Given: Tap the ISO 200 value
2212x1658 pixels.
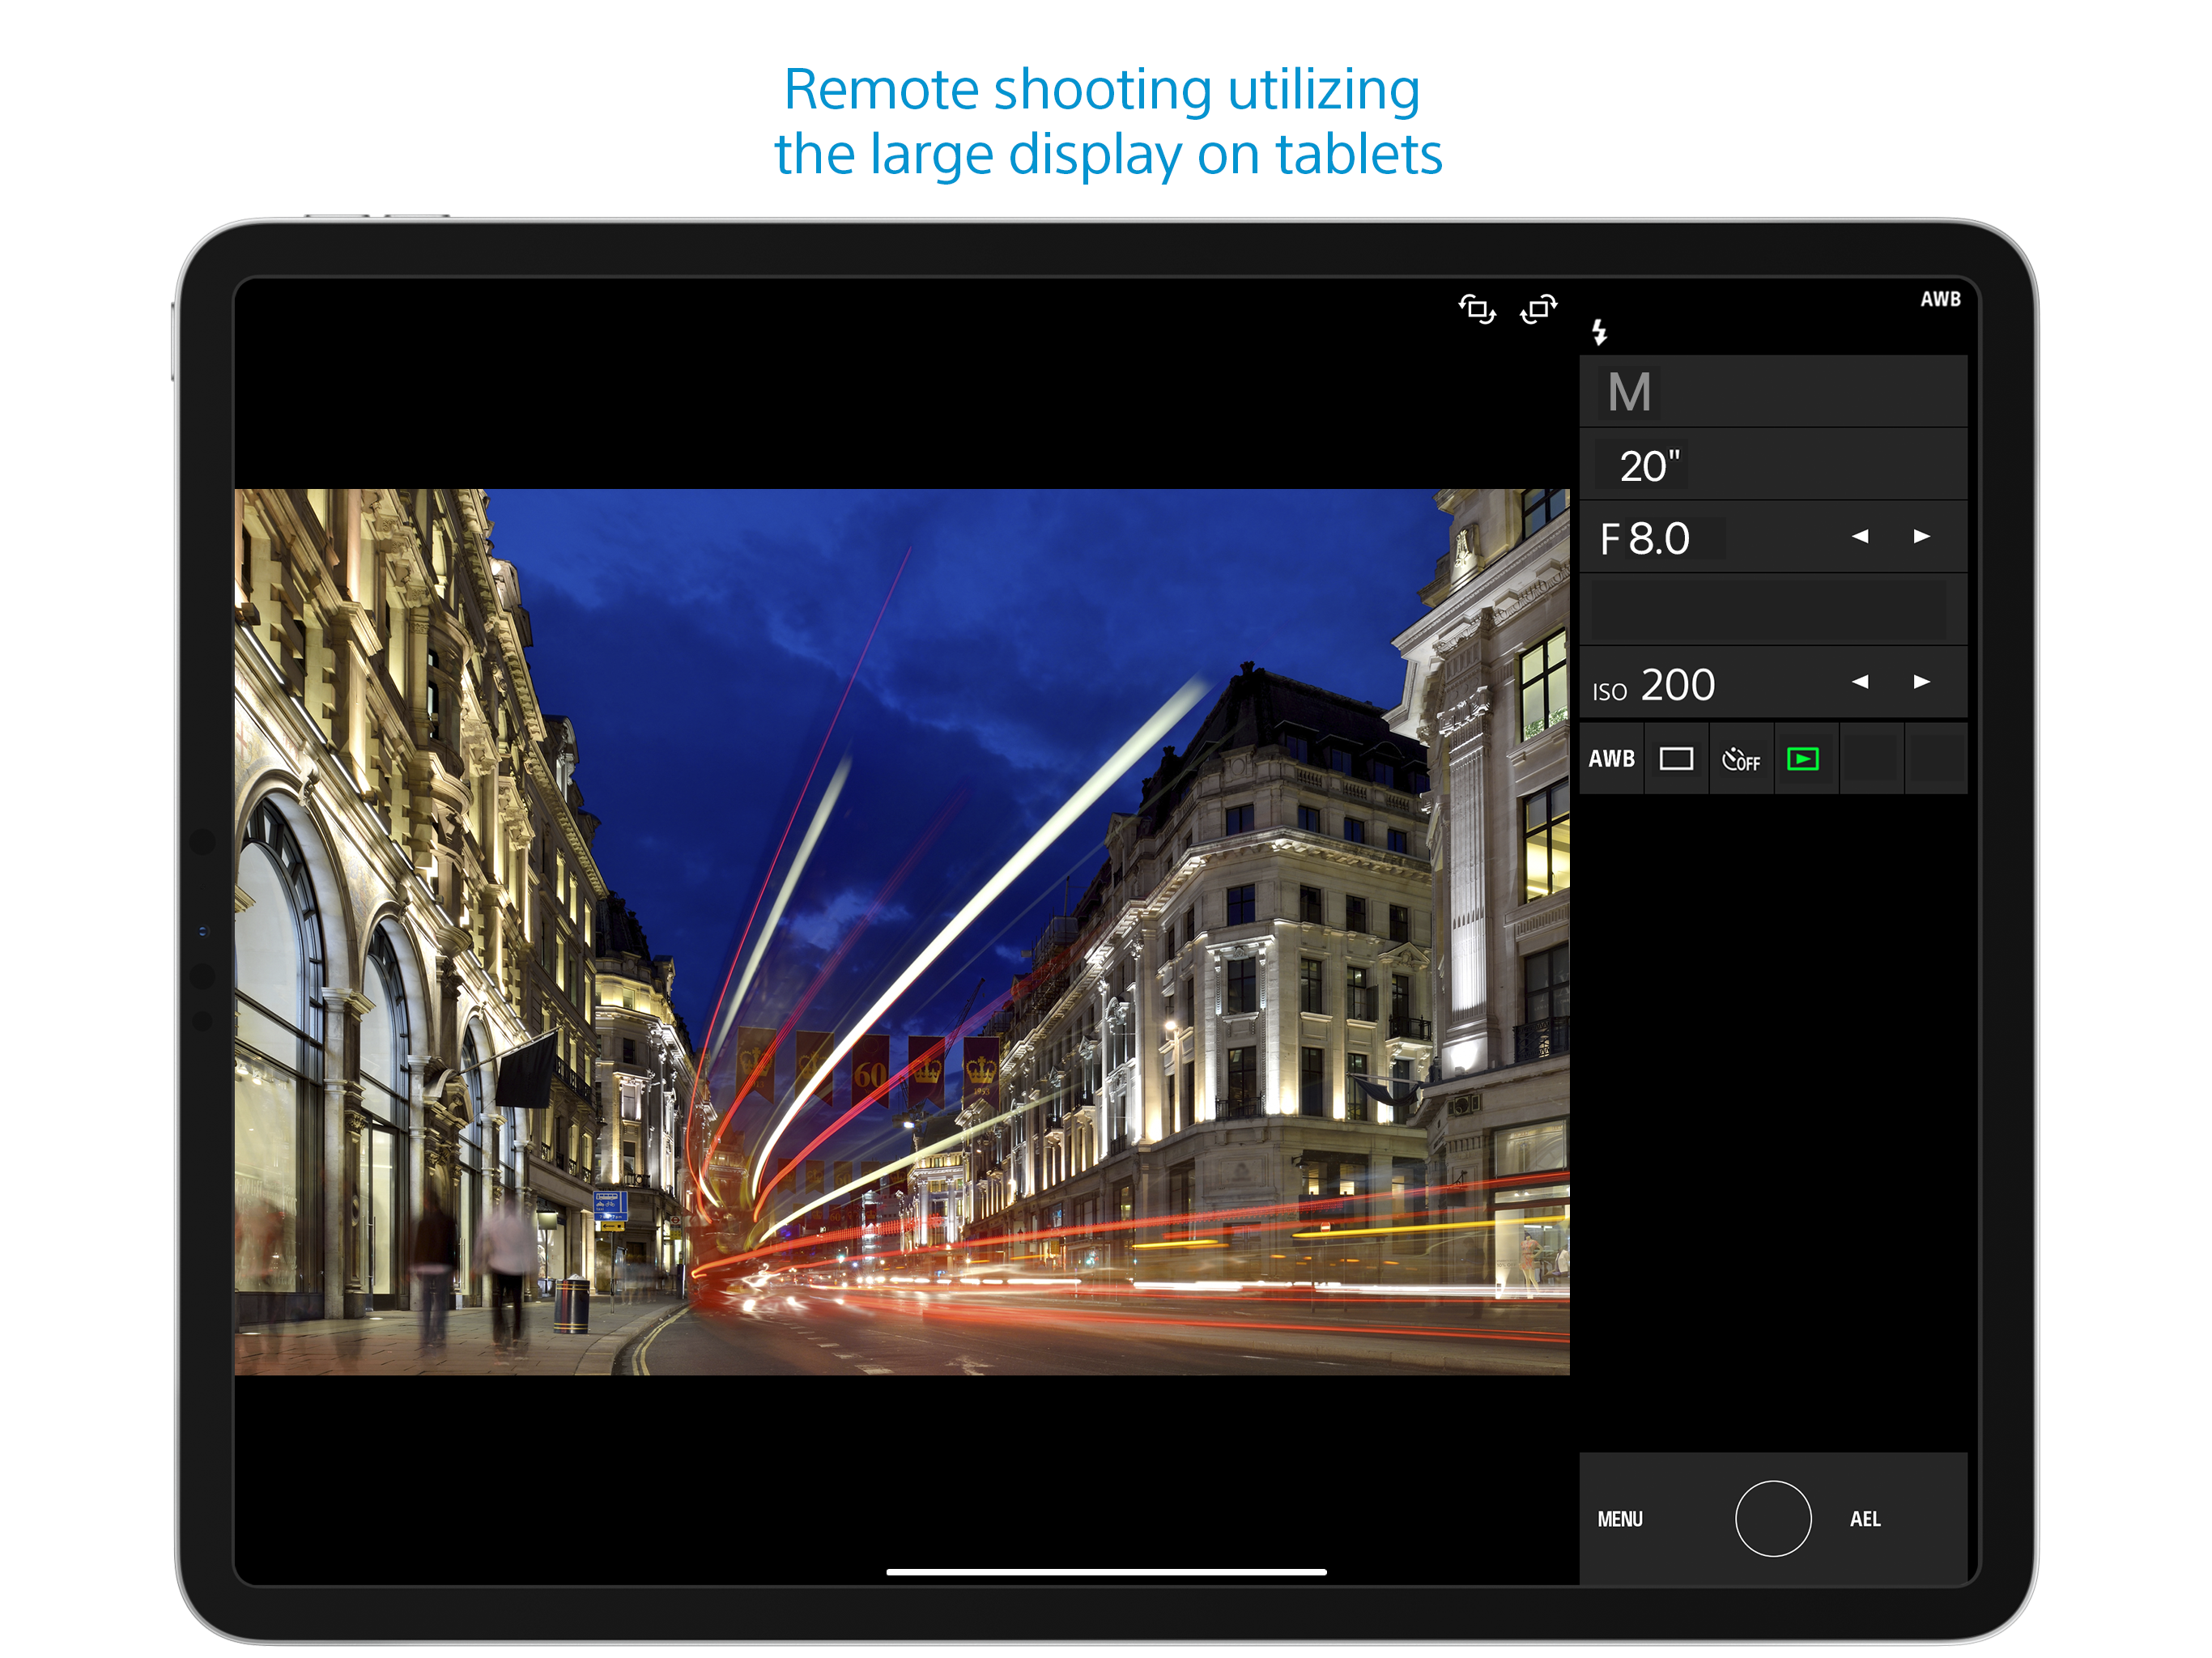Looking at the screenshot, I should 1676,685.
